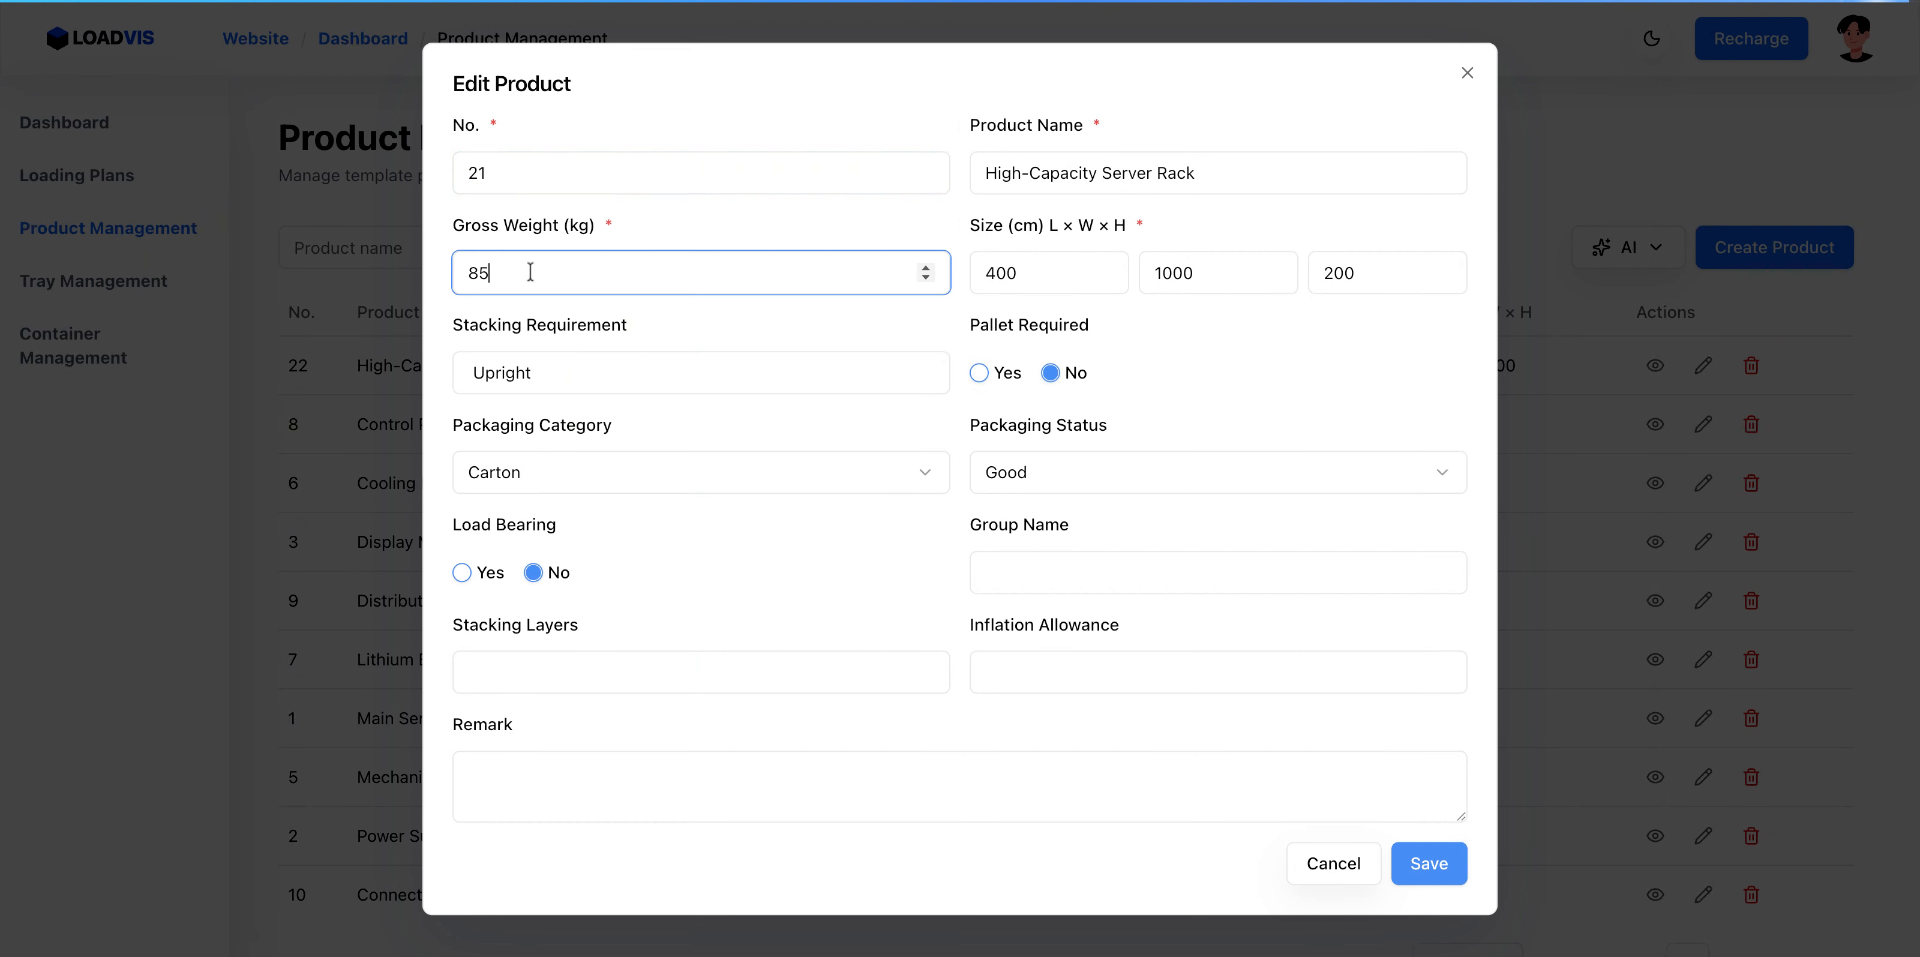This screenshot has width=1920, height=957.
Task: Click edit pencil for product No. 8
Action: tap(1703, 425)
